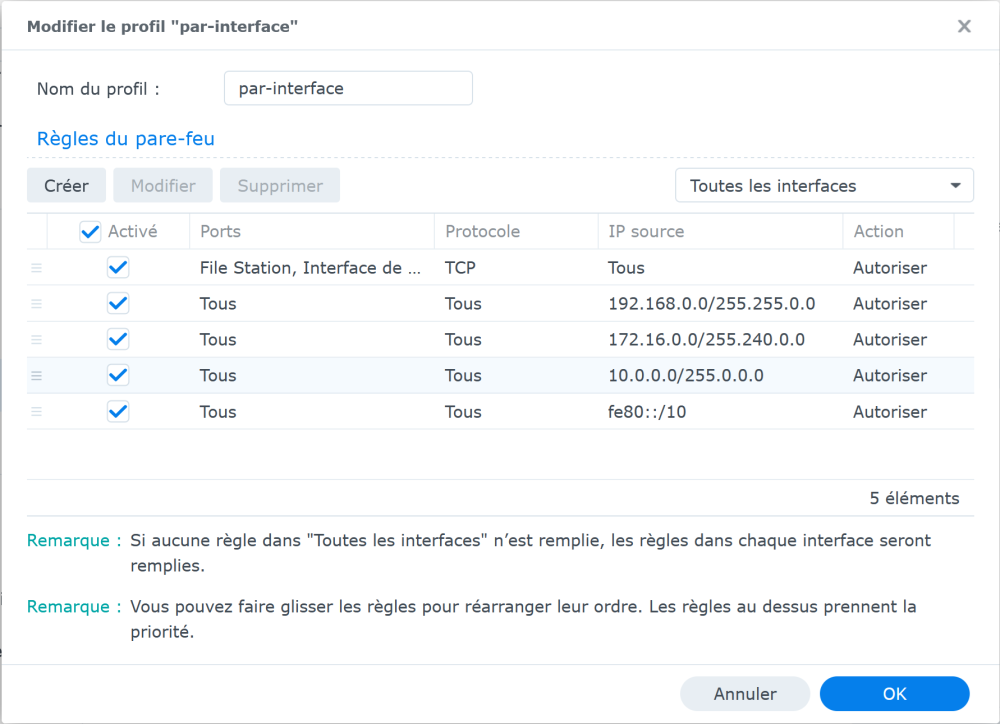Open the Toutes les interfaces dropdown
The height and width of the screenshot is (724, 1000).
tap(824, 186)
